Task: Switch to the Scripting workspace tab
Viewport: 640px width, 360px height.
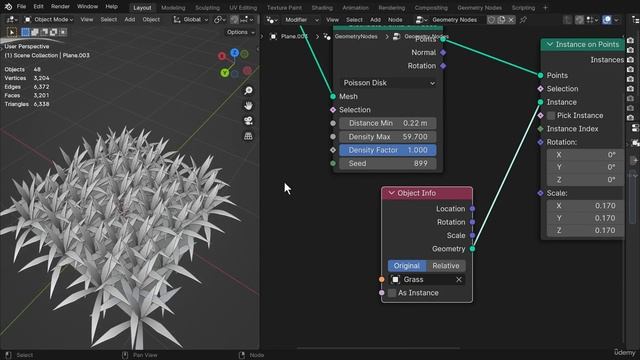Action: pyautogui.click(x=523, y=7)
